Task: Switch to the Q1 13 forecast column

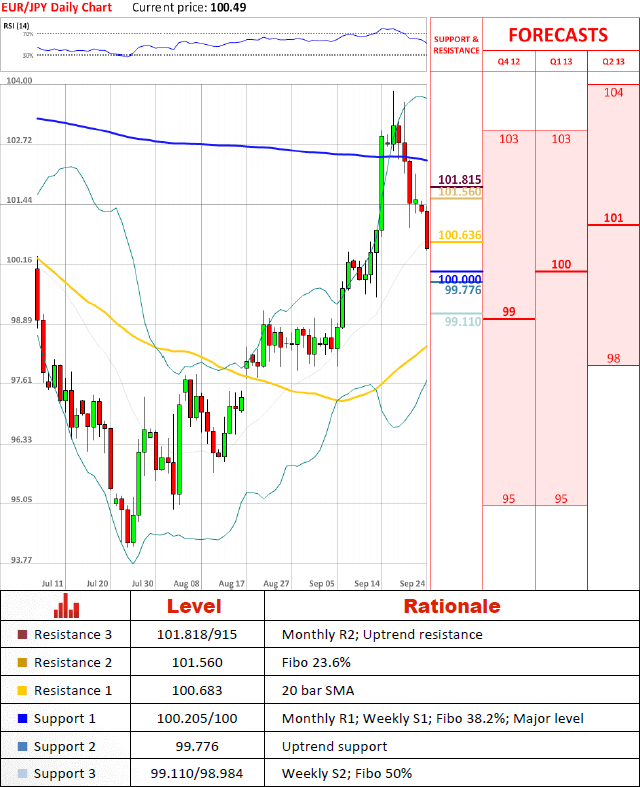Action: [561, 62]
